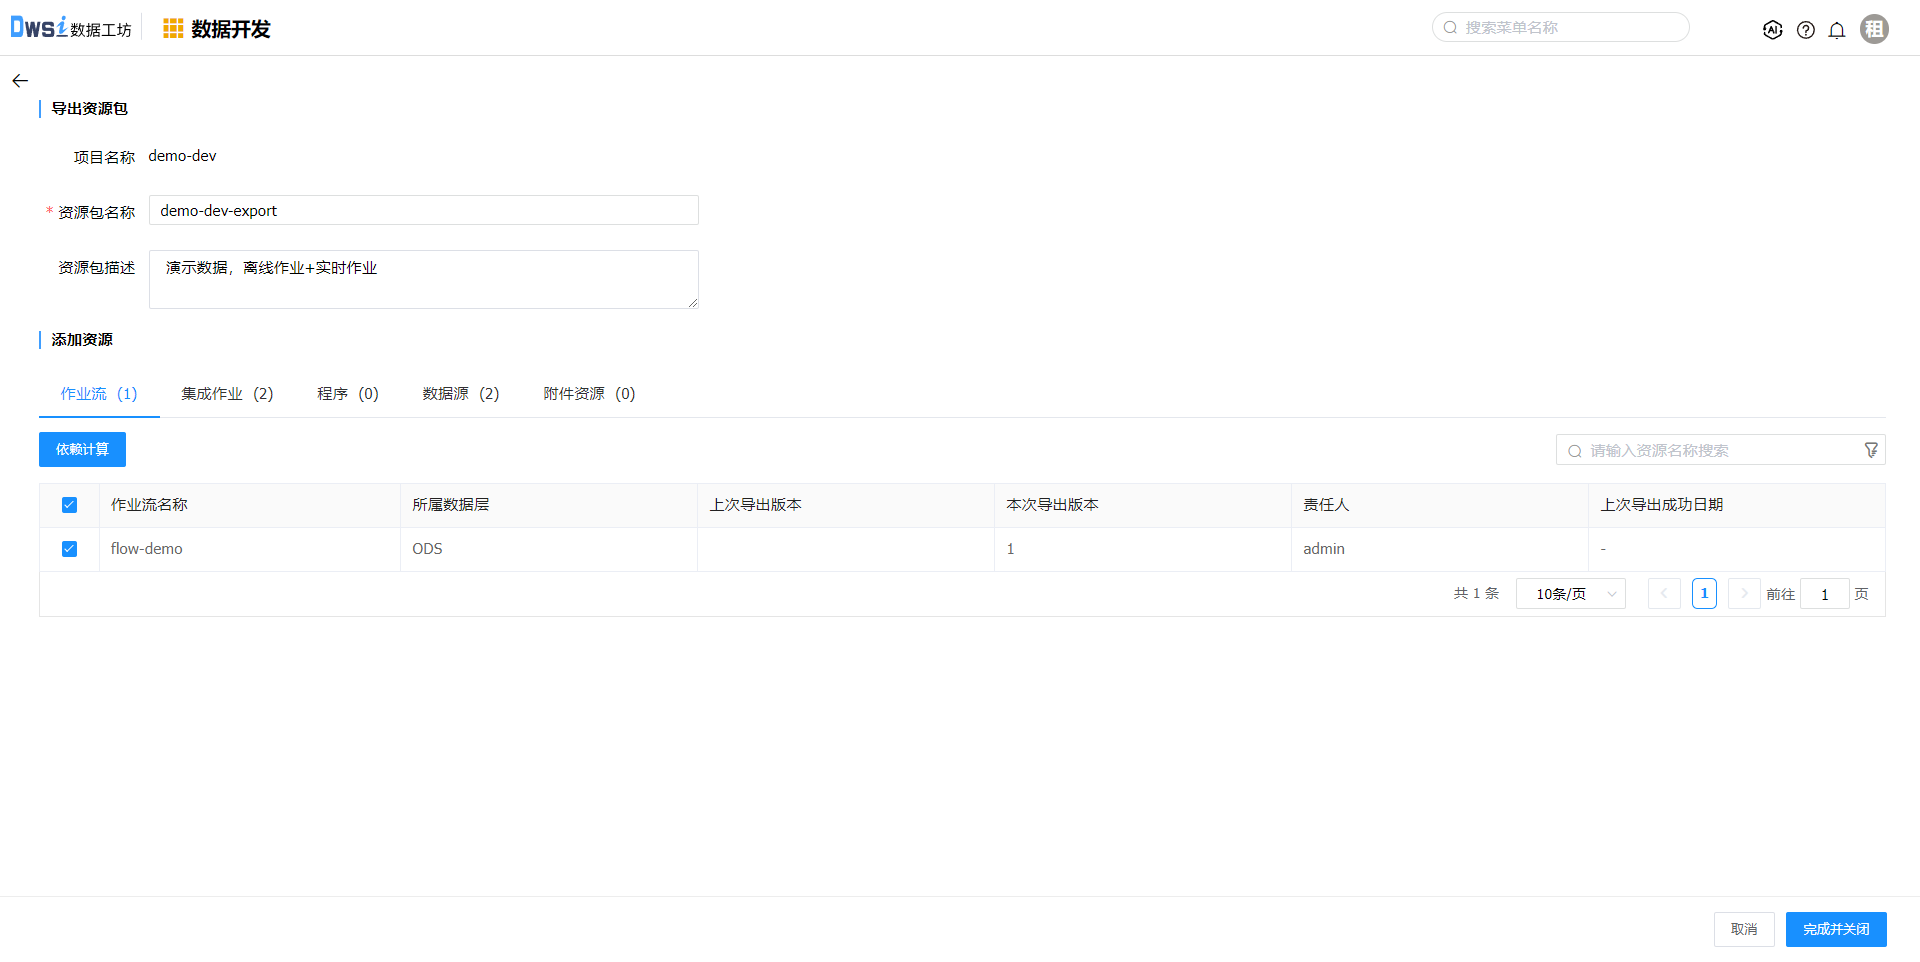
Task: Click the orange app grid icon
Action: point(173,29)
